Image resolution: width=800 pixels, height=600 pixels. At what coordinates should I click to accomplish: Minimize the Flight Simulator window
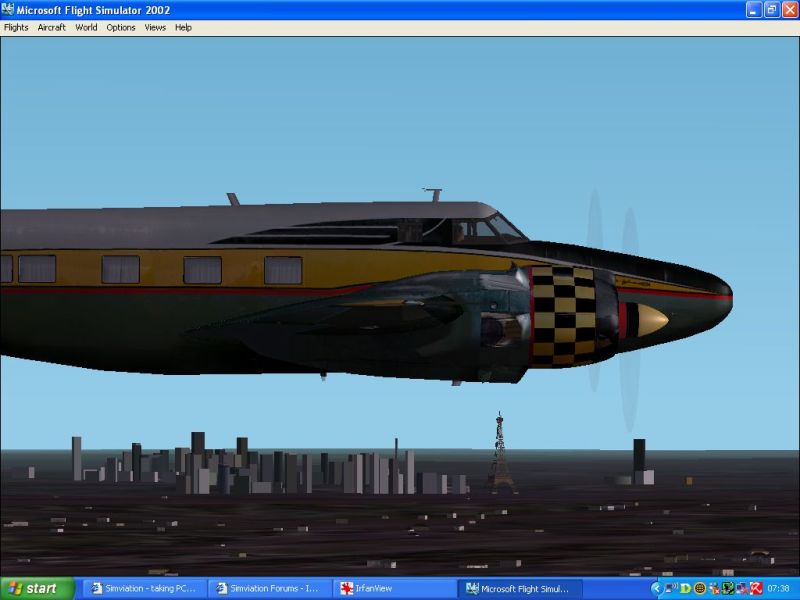pos(754,10)
